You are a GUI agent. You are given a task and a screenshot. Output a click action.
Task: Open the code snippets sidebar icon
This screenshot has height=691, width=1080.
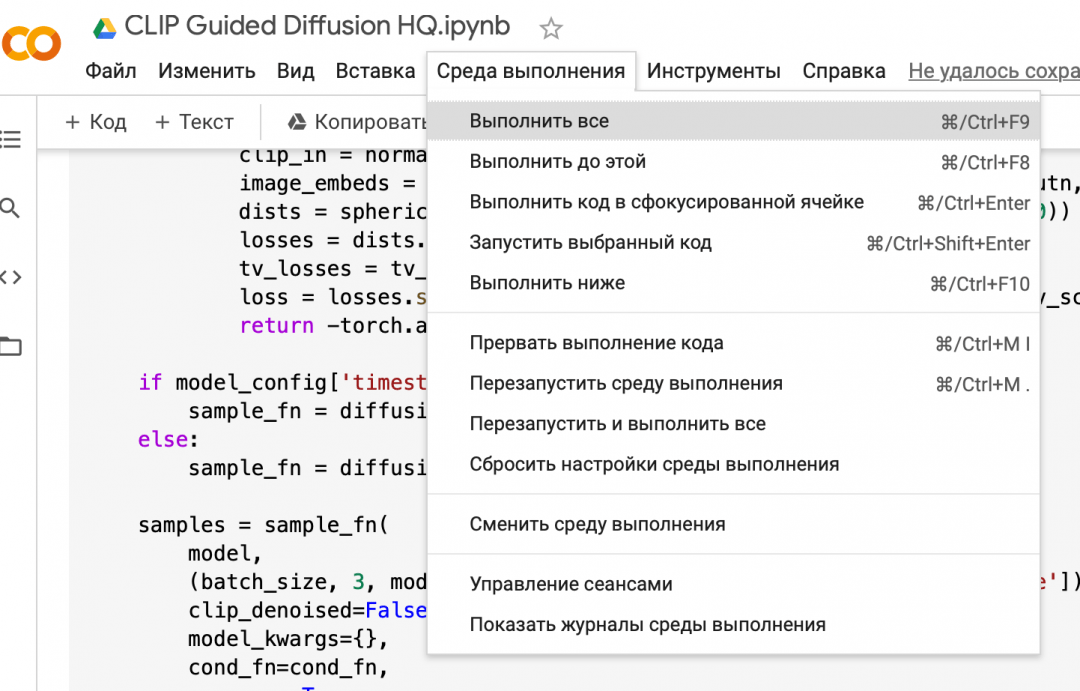click(x=11, y=277)
